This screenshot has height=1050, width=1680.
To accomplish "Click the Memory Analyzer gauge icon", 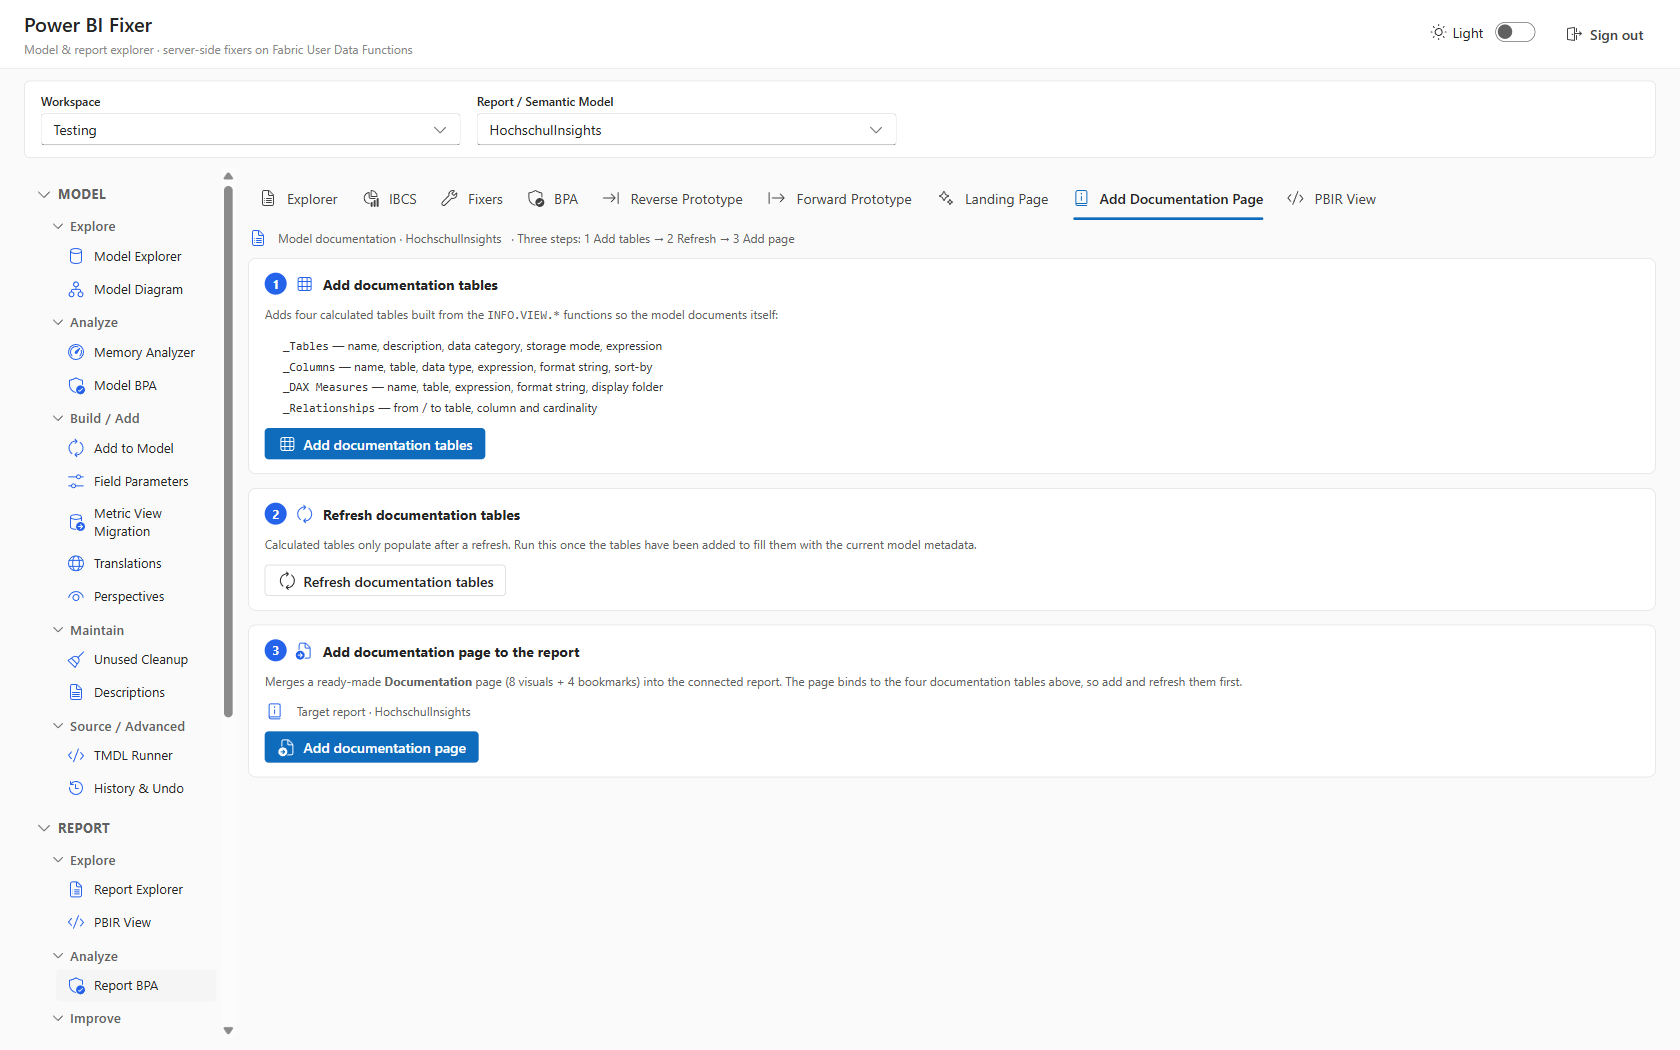I will coord(76,352).
